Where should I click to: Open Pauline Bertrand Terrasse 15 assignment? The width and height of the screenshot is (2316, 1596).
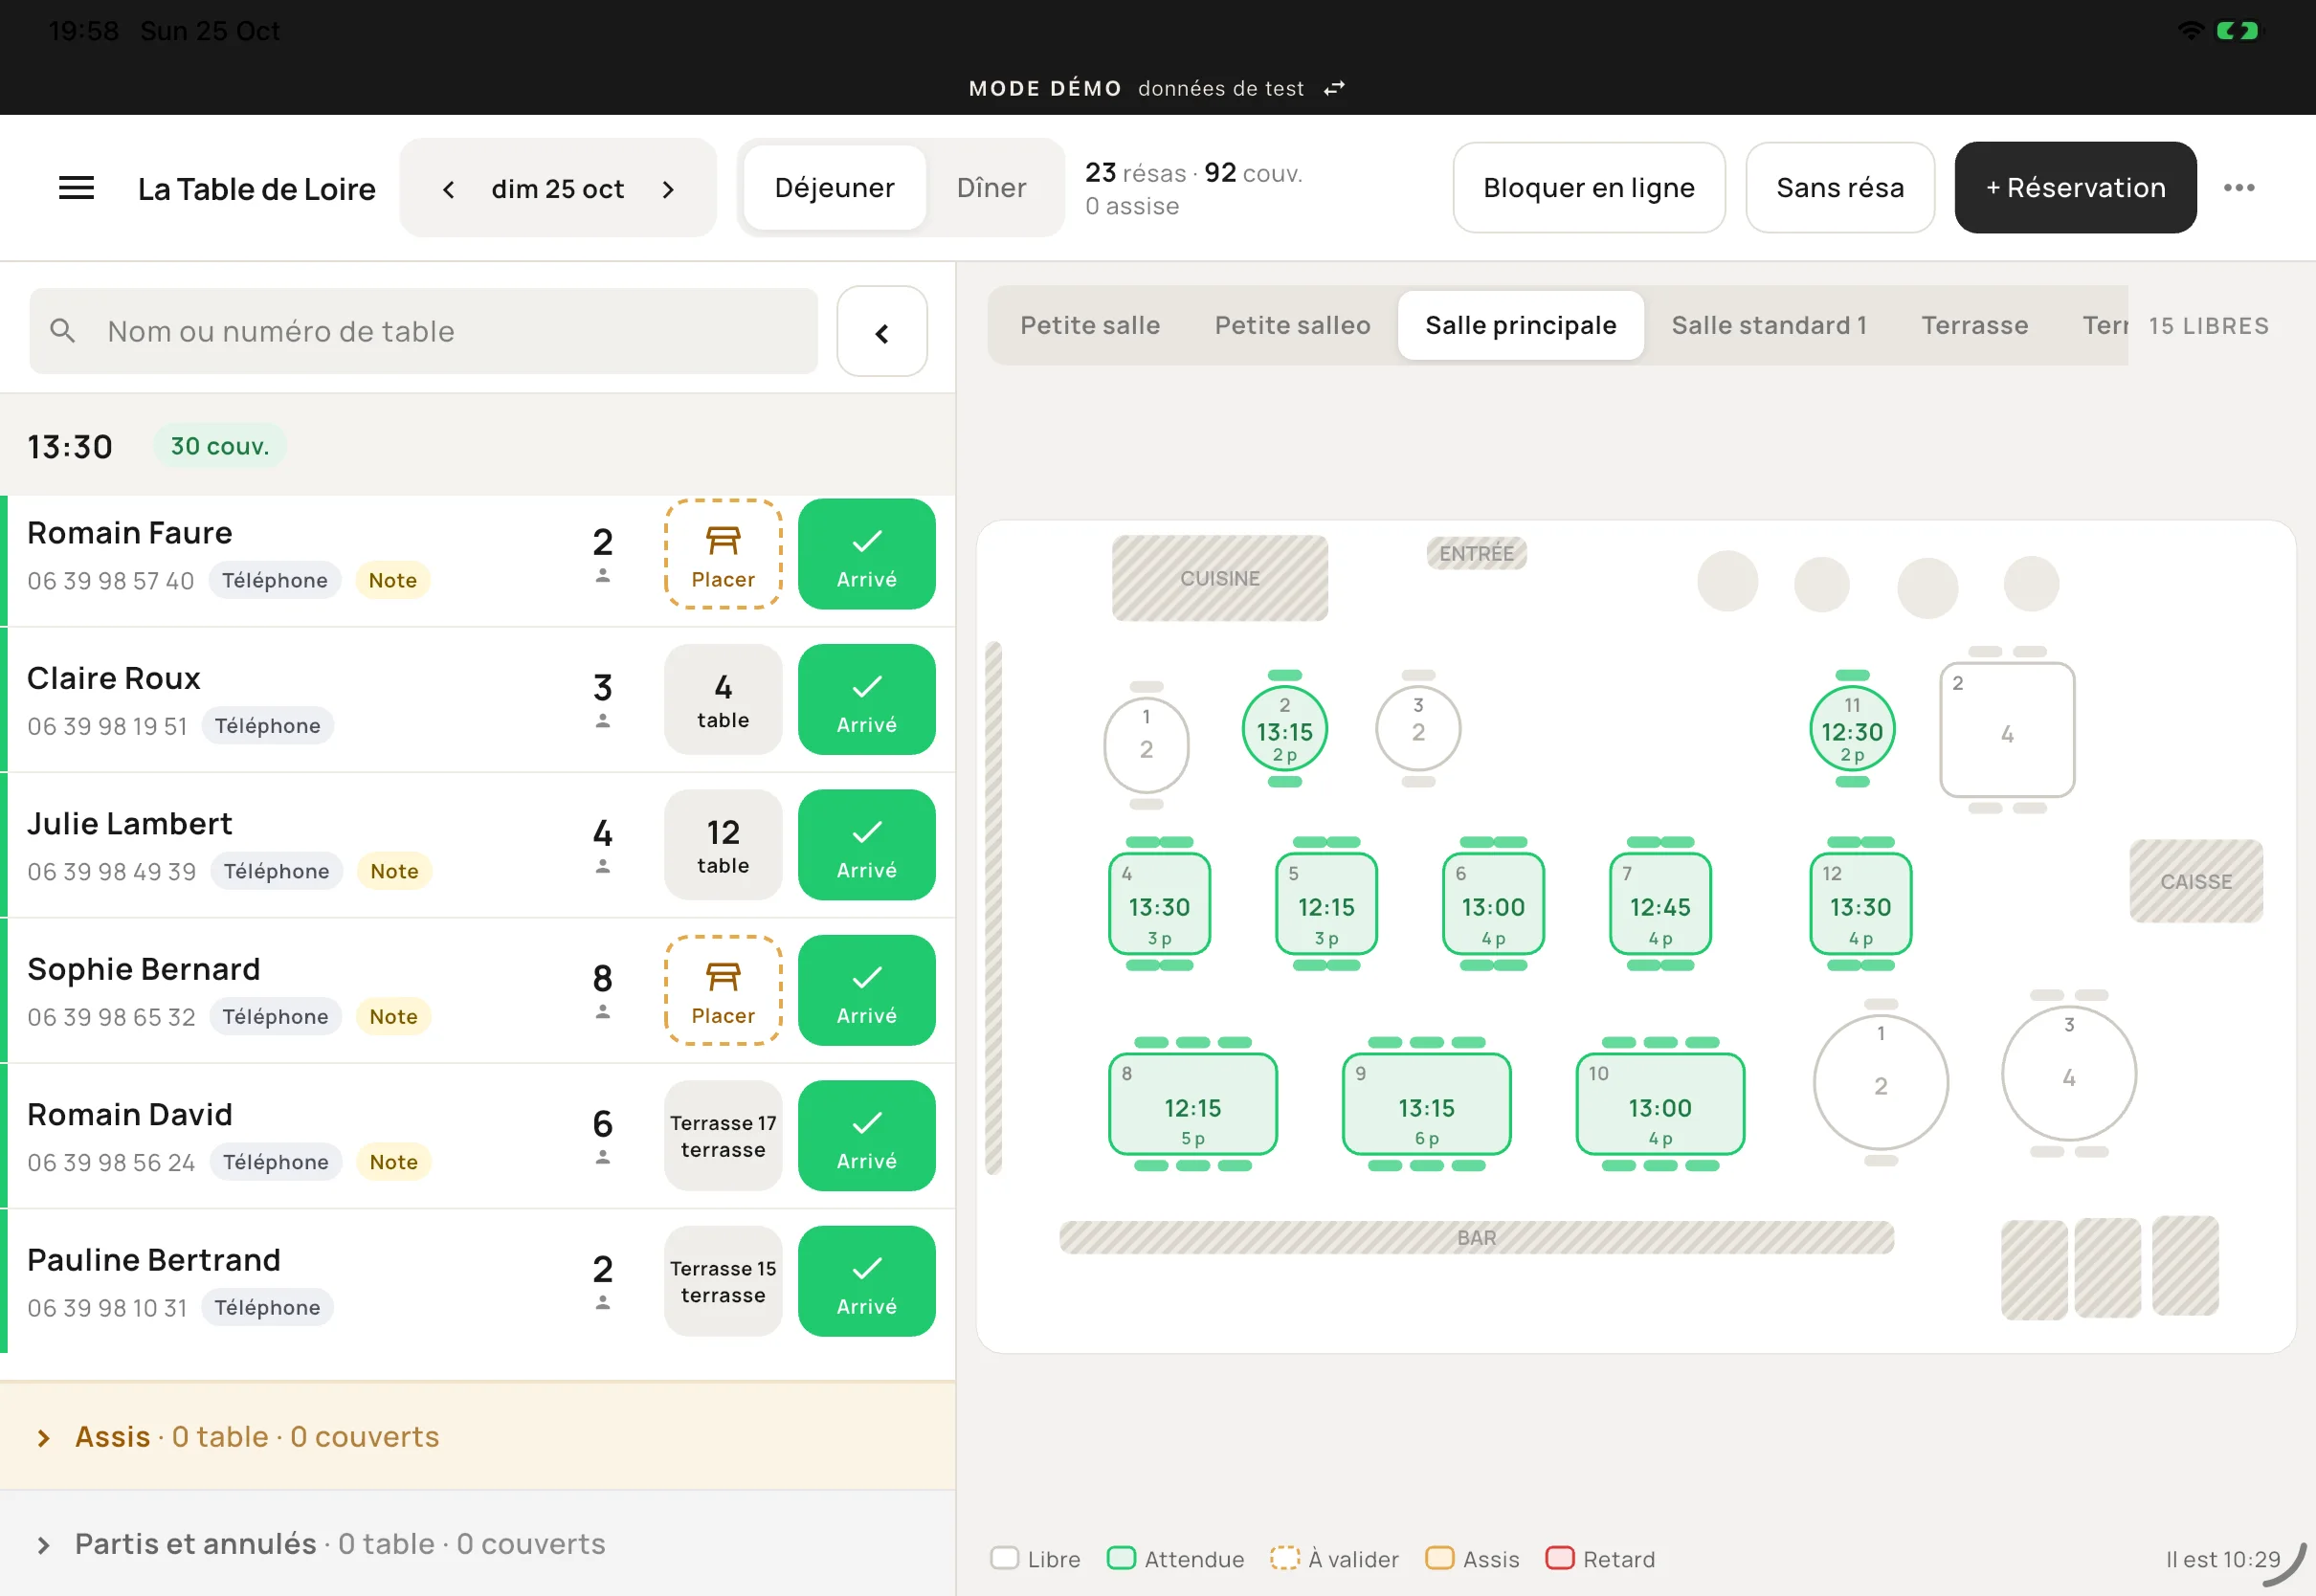723,1281
